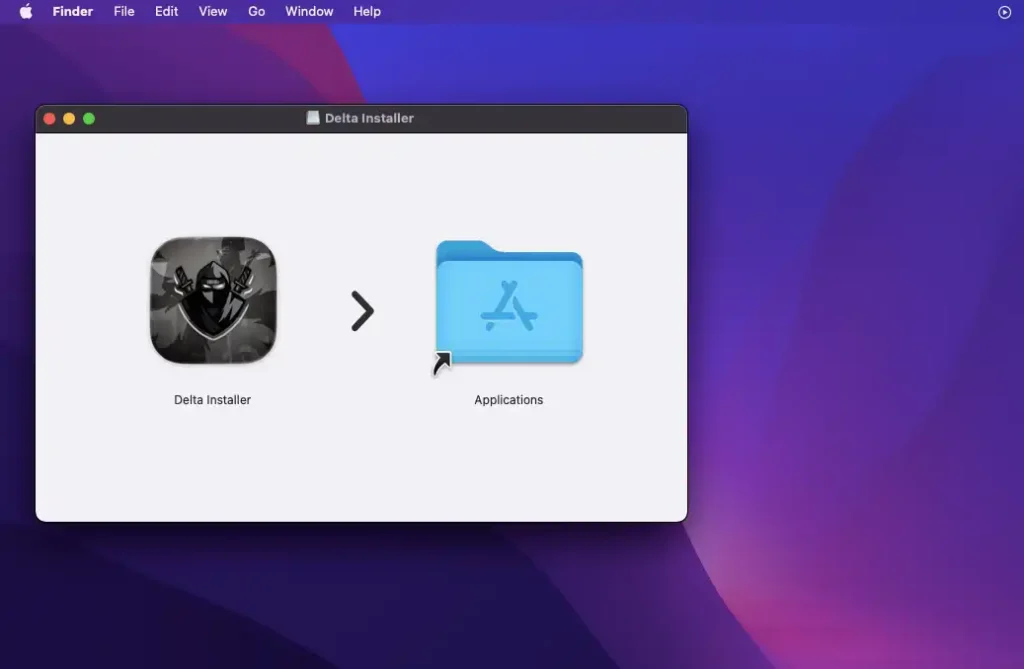Select the Applications folder shortcut icon
The height and width of the screenshot is (669, 1024).
point(509,303)
